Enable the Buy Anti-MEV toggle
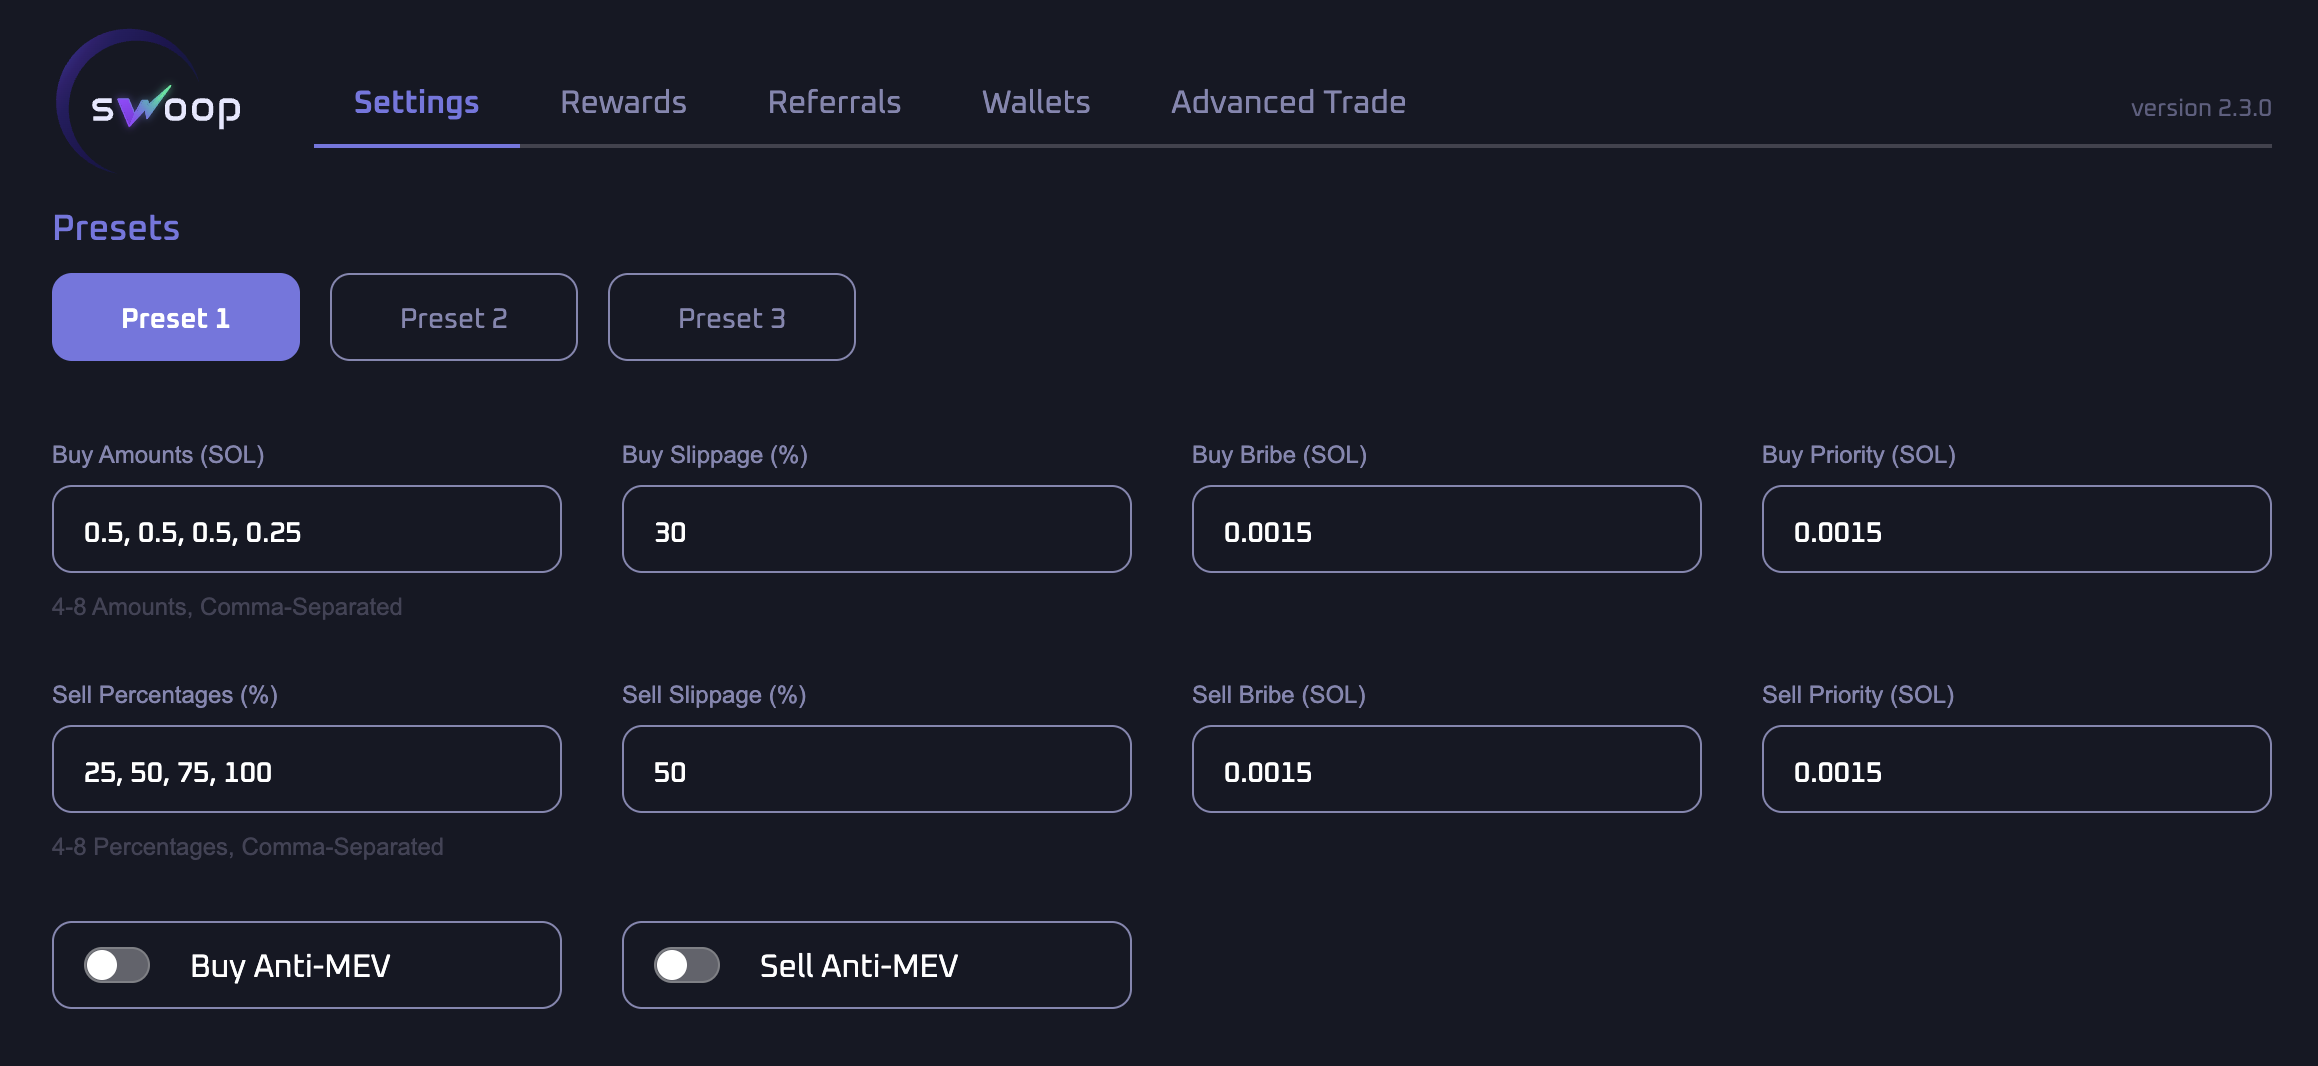The width and height of the screenshot is (2318, 1066). click(x=117, y=965)
